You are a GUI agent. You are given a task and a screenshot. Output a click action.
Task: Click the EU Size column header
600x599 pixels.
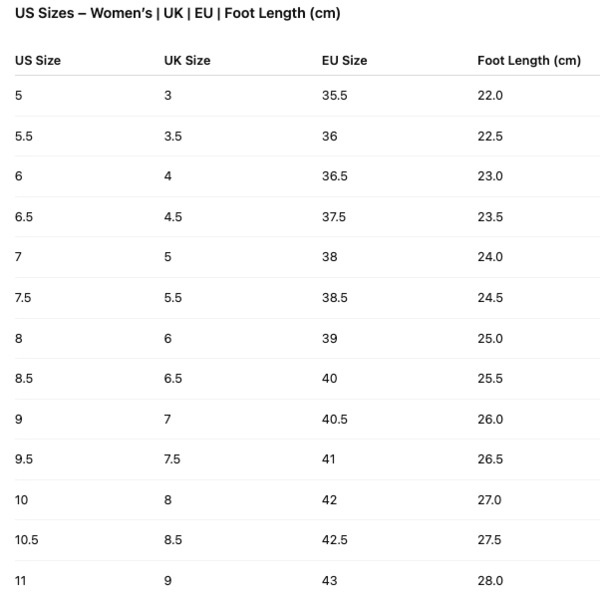[344, 60]
